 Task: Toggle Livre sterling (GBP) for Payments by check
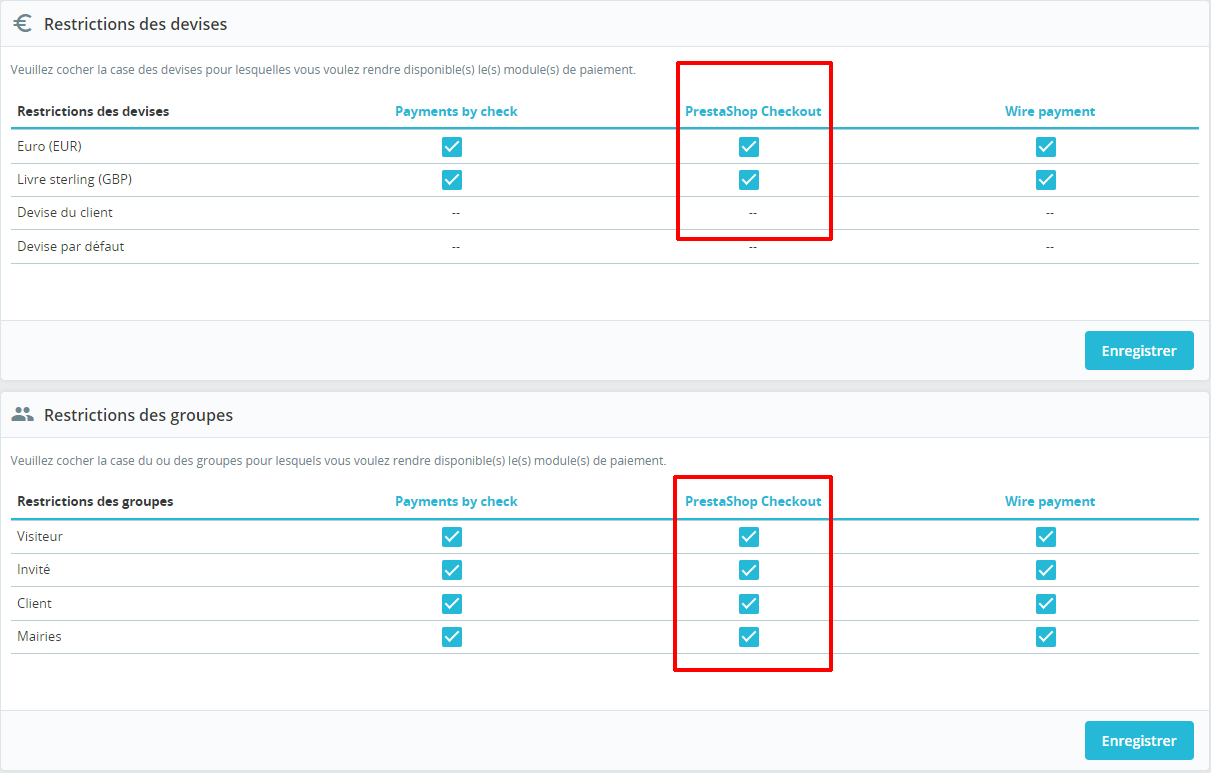(x=452, y=180)
